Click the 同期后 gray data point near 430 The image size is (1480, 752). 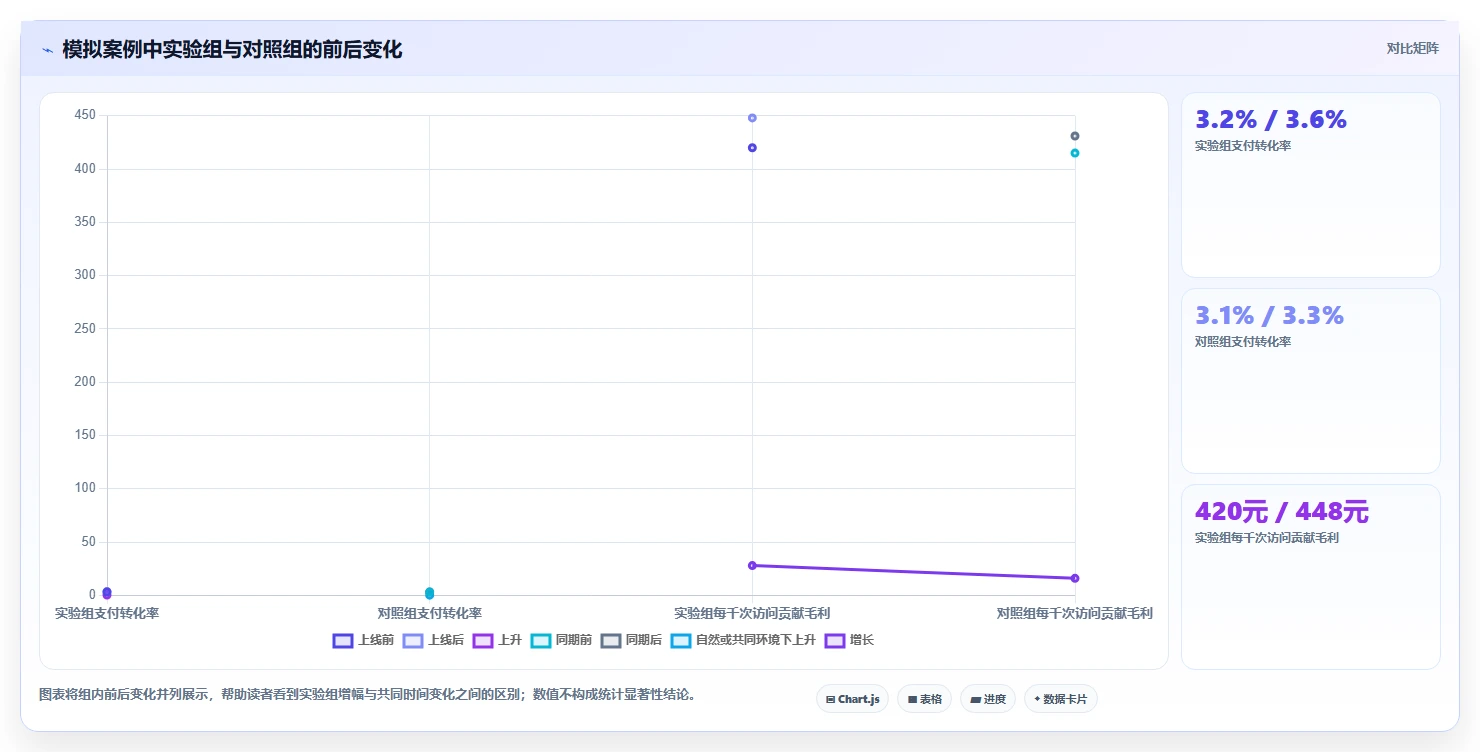coord(1075,136)
